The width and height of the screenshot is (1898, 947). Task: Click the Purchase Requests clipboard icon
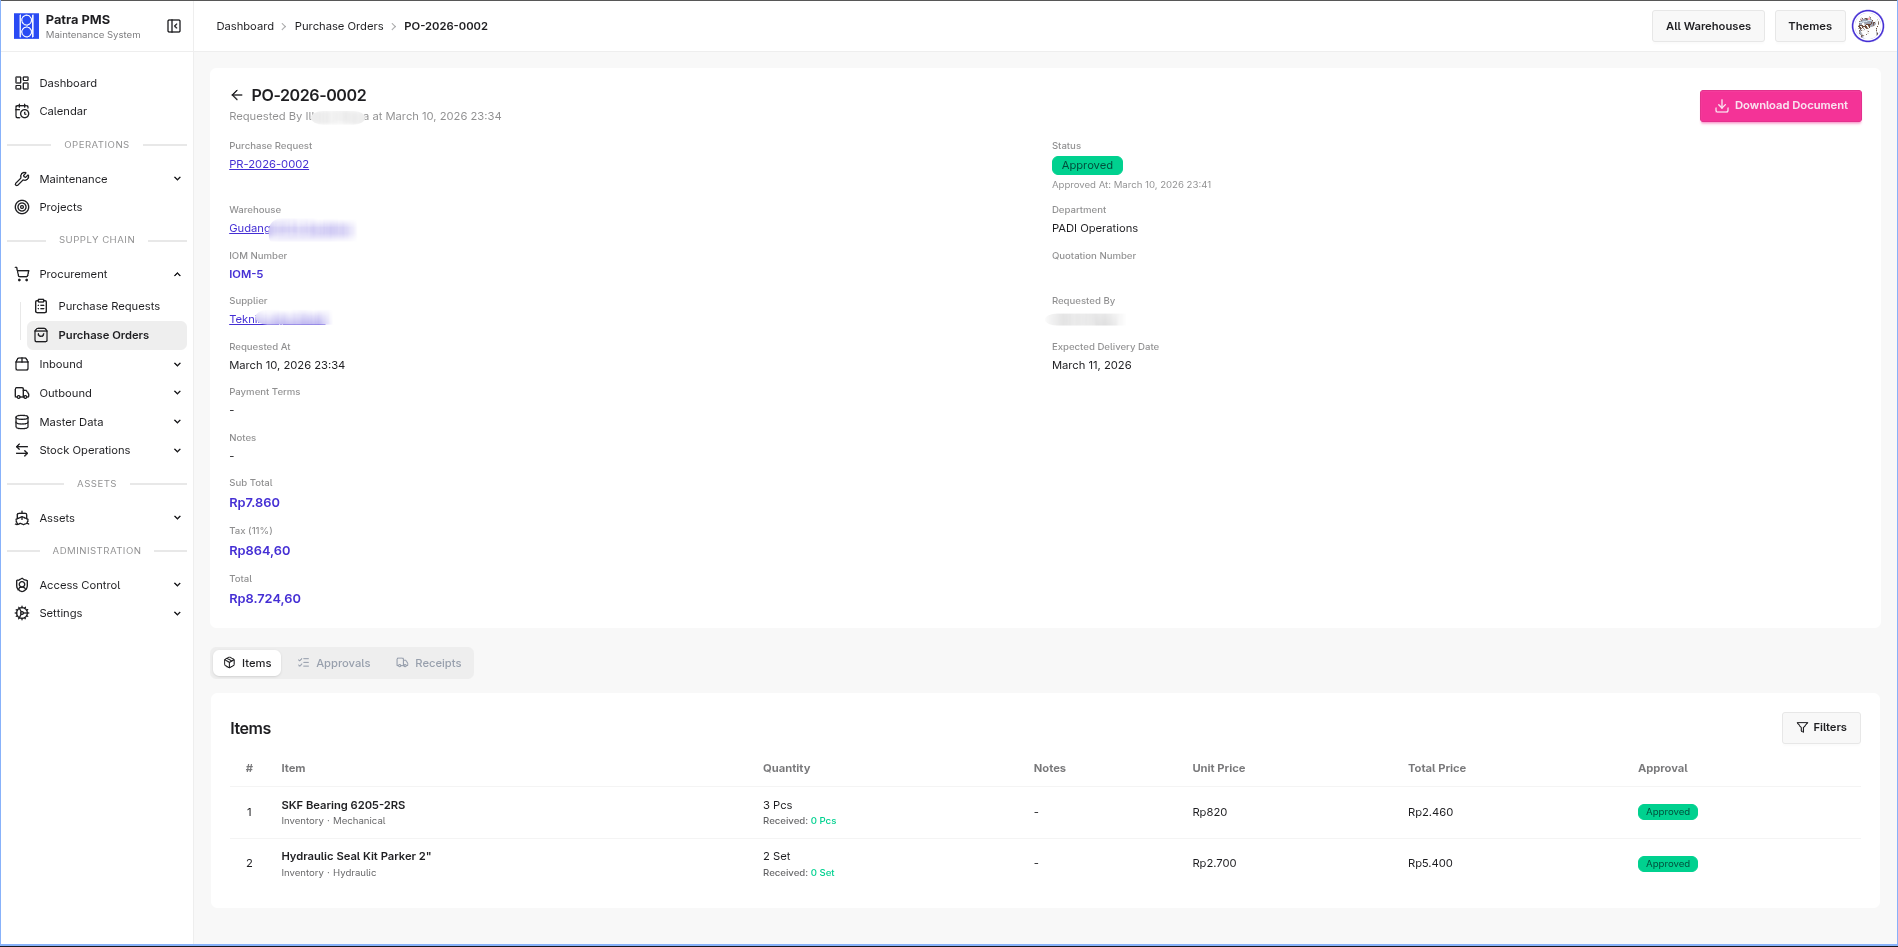point(41,306)
